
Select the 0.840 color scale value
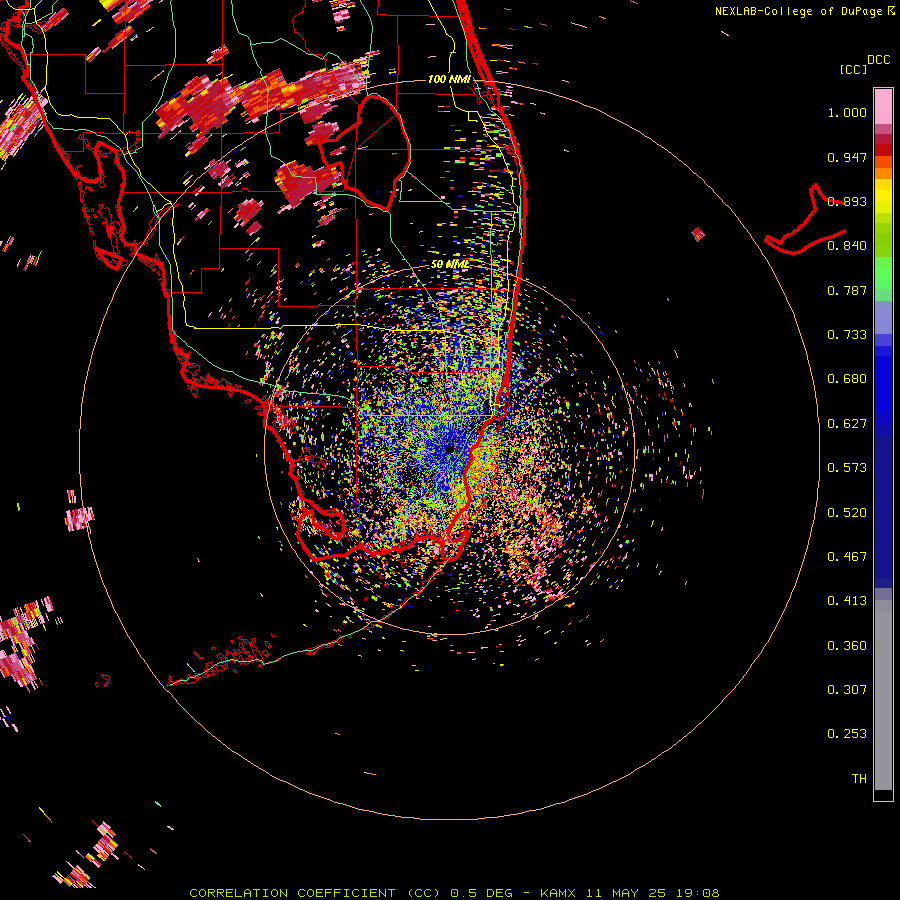847,246
